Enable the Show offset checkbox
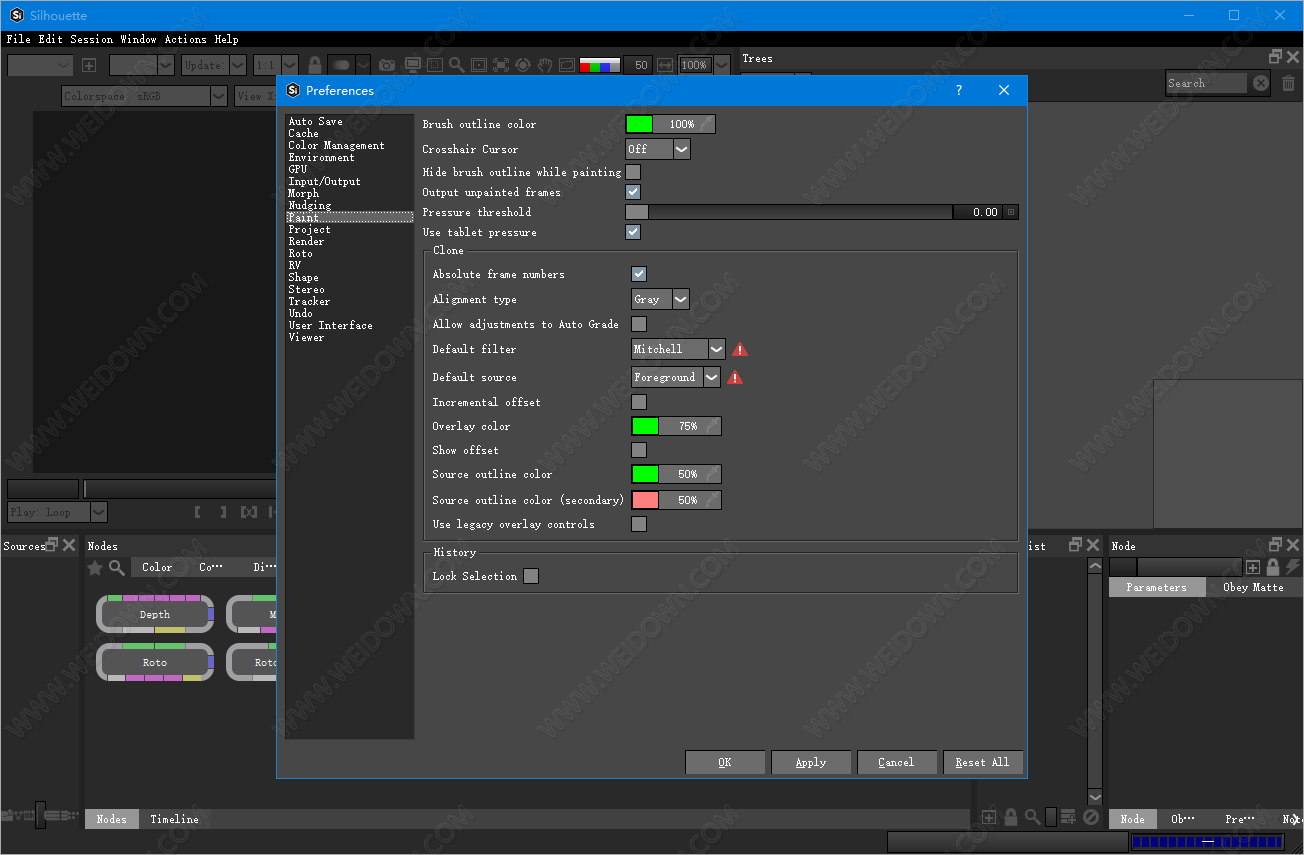The height and width of the screenshot is (855, 1304). tap(639, 450)
